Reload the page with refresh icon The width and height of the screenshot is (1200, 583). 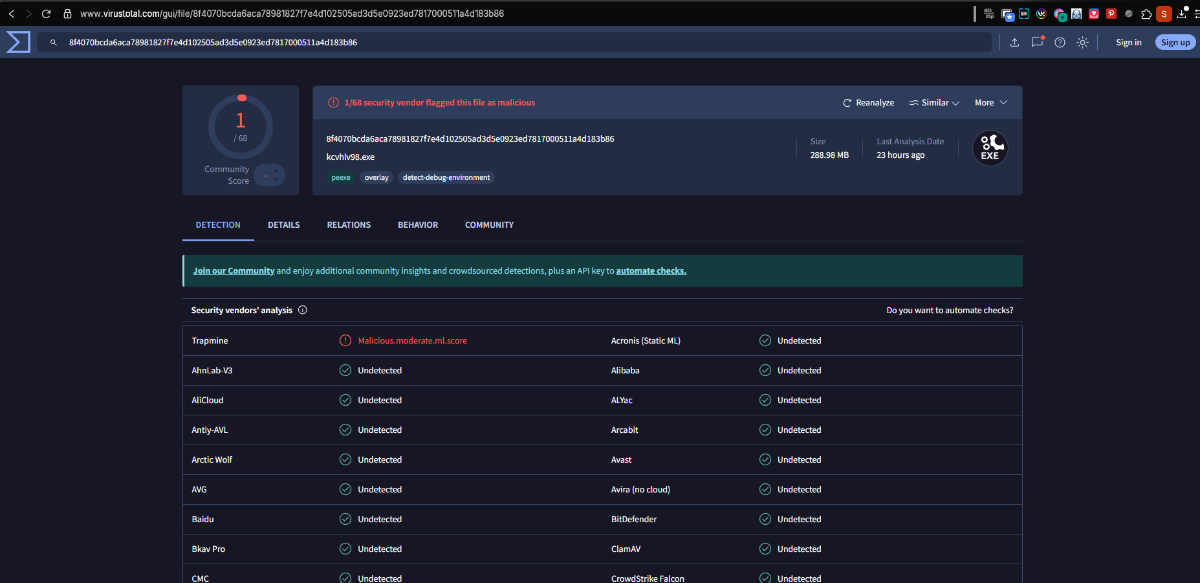click(x=46, y=14)
